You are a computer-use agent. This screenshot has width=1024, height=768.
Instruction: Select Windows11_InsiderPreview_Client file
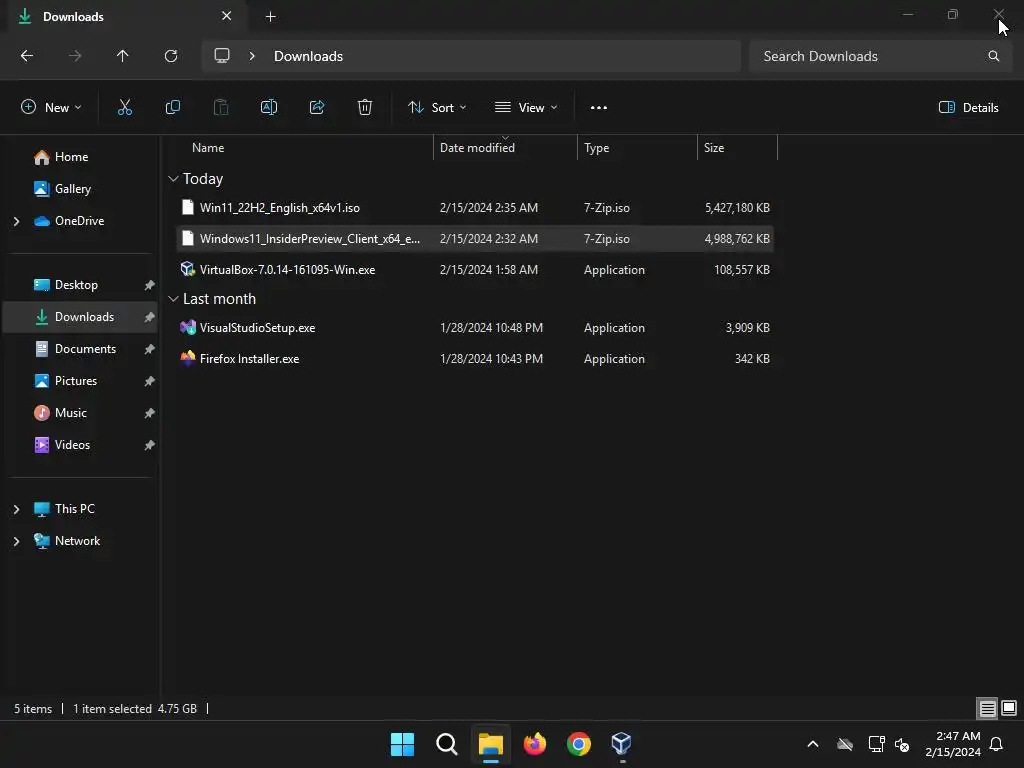pos(475,238)
